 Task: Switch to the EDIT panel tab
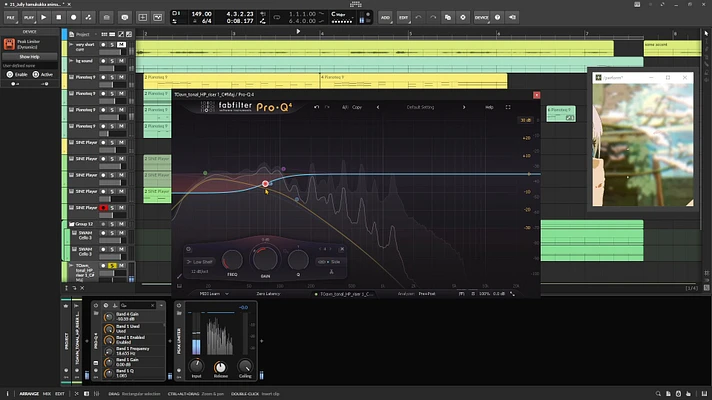click(59, 394)
